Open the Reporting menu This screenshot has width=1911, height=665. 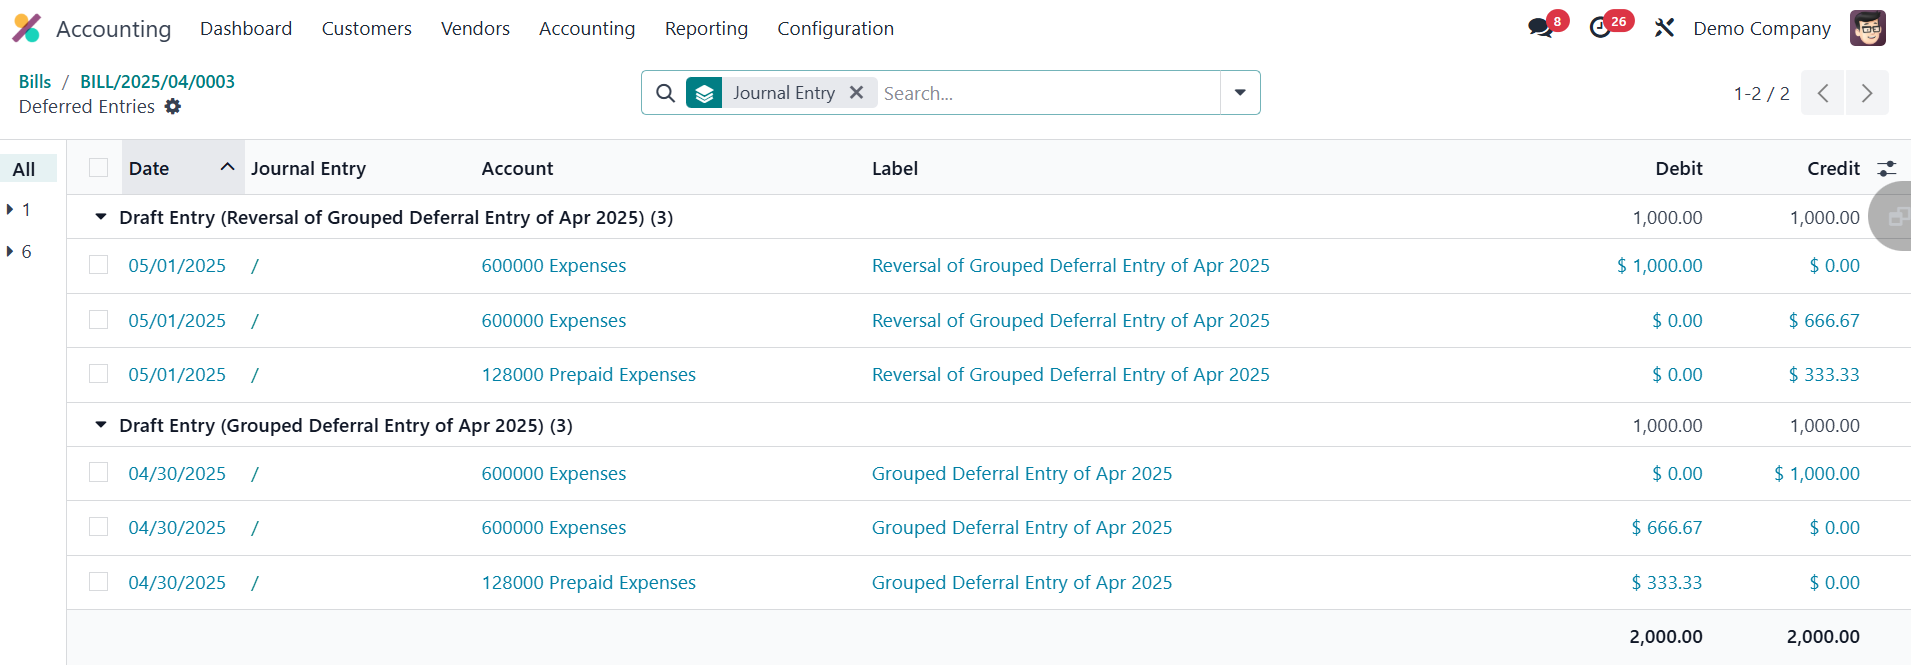(706, 28)
